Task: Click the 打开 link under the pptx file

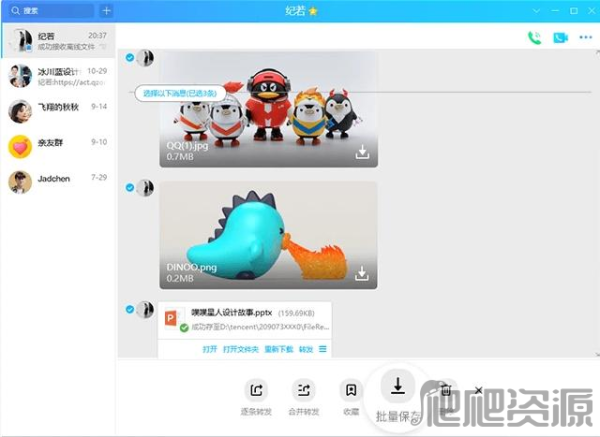Action: 210,349
